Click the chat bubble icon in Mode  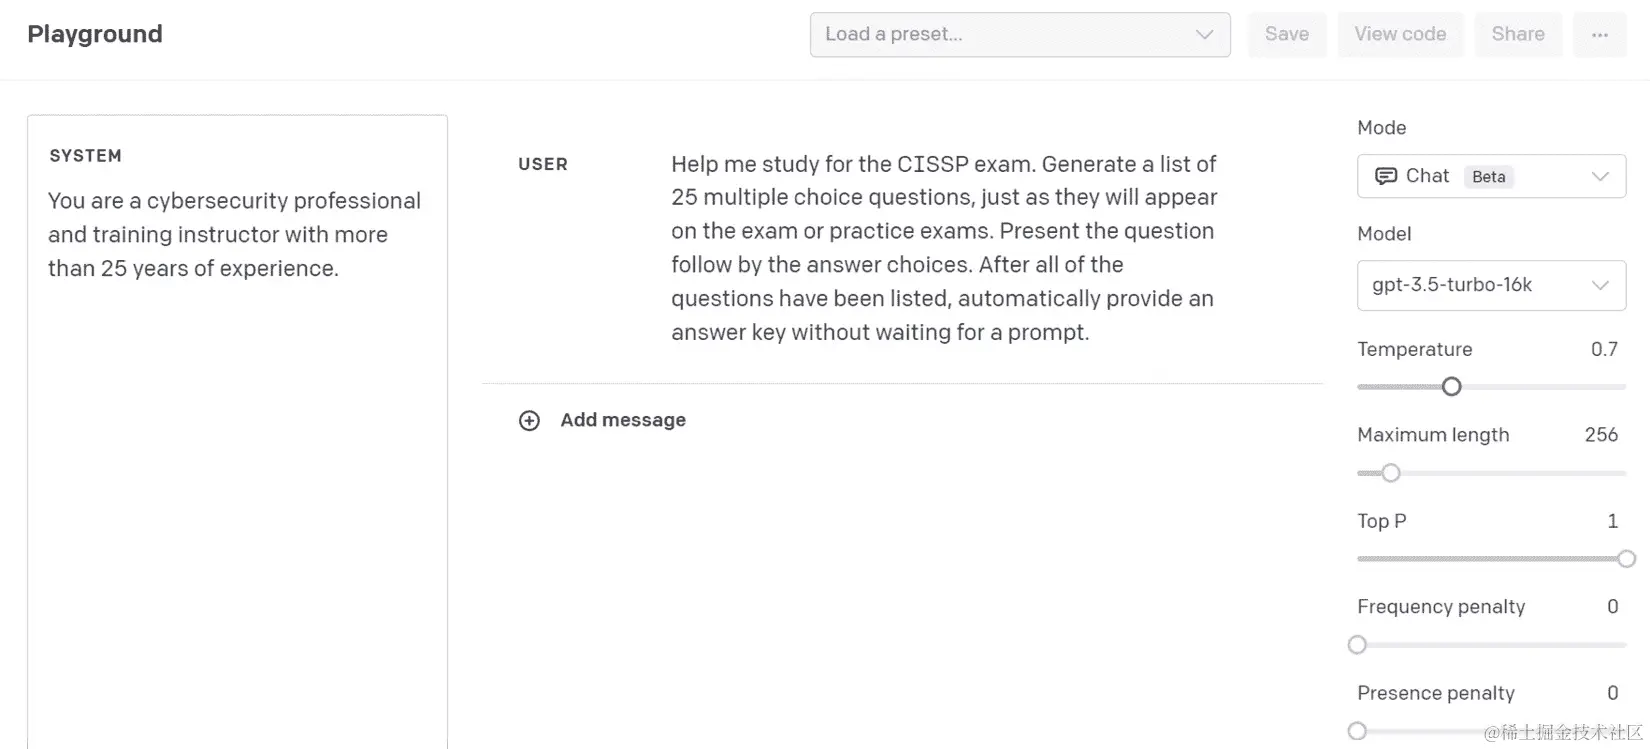click(1385, 176)
